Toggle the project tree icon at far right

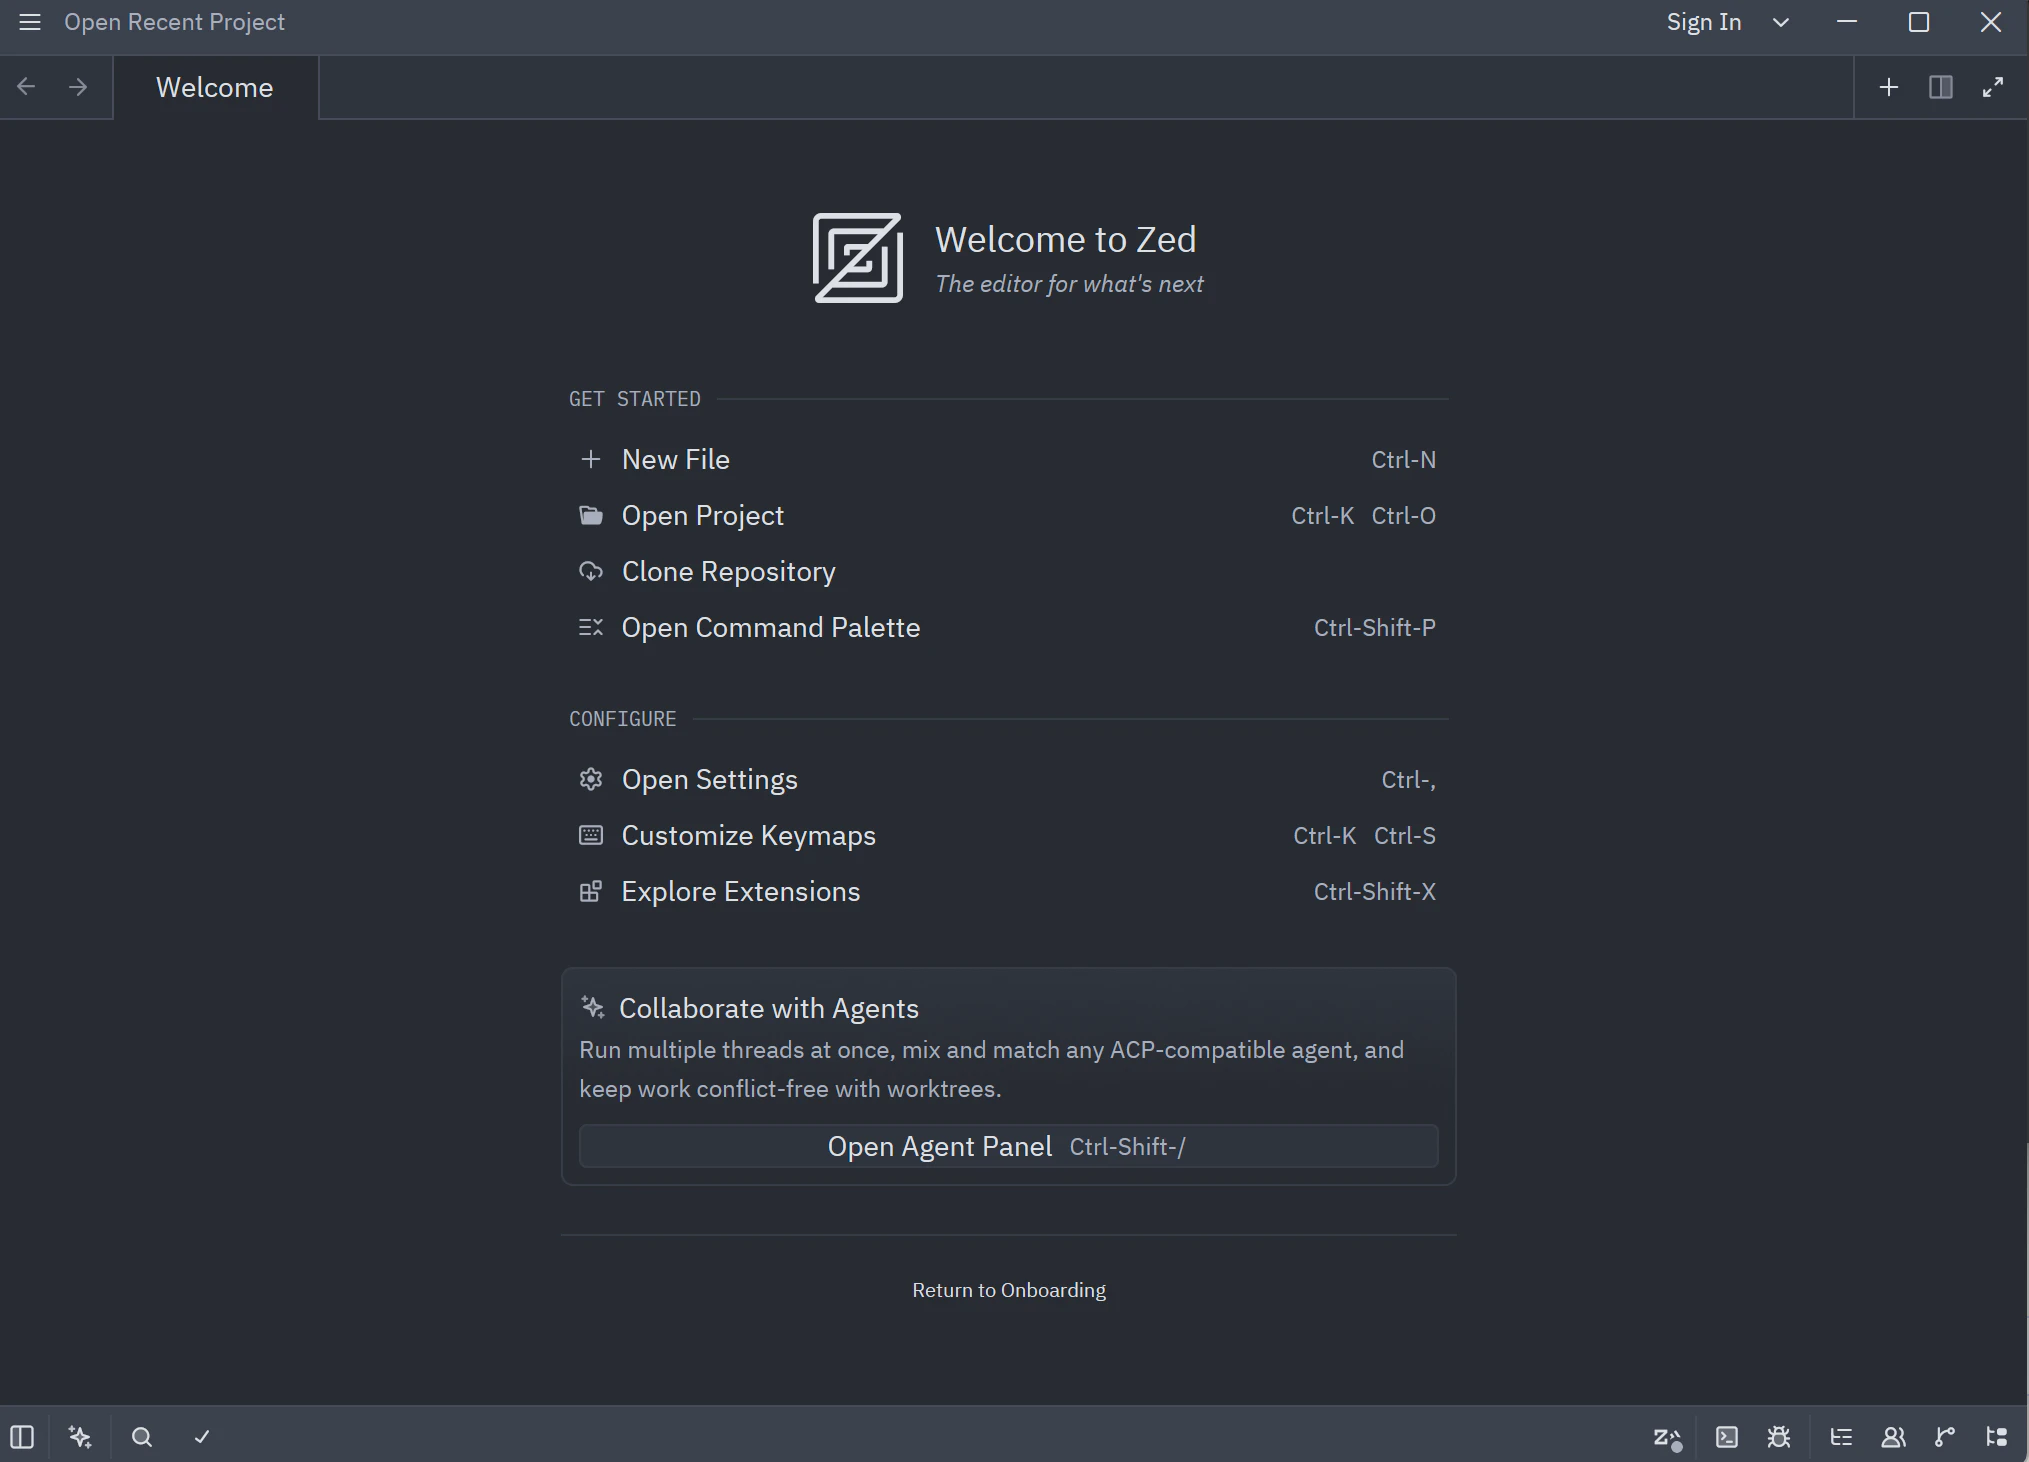tap(1997, 1437)
